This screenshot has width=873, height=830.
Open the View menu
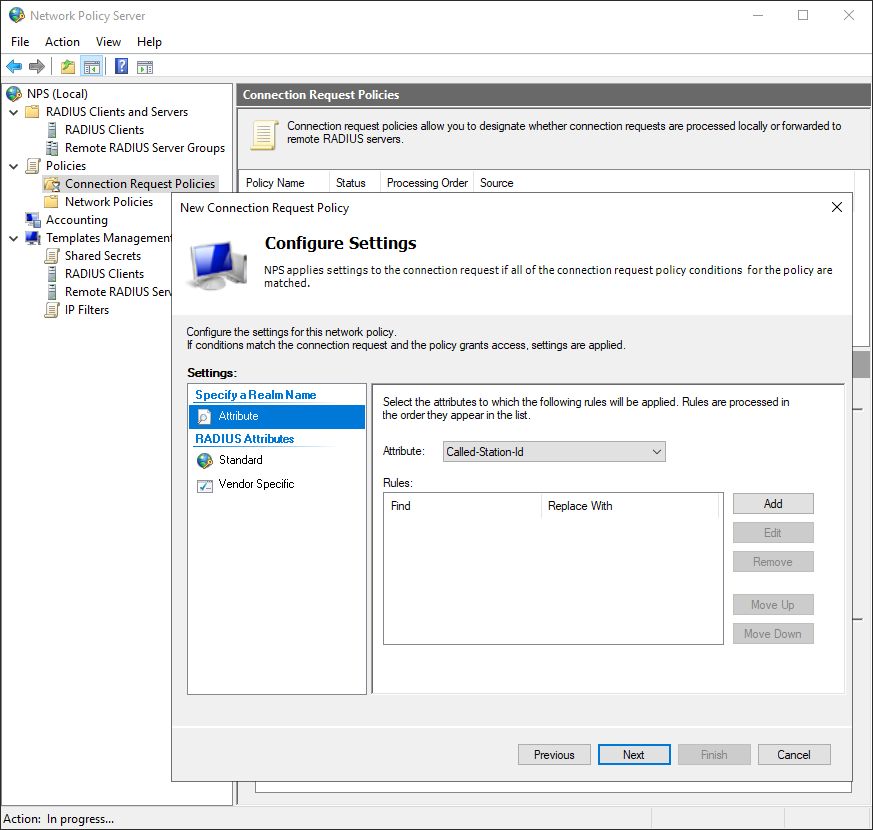click(108, 42)
